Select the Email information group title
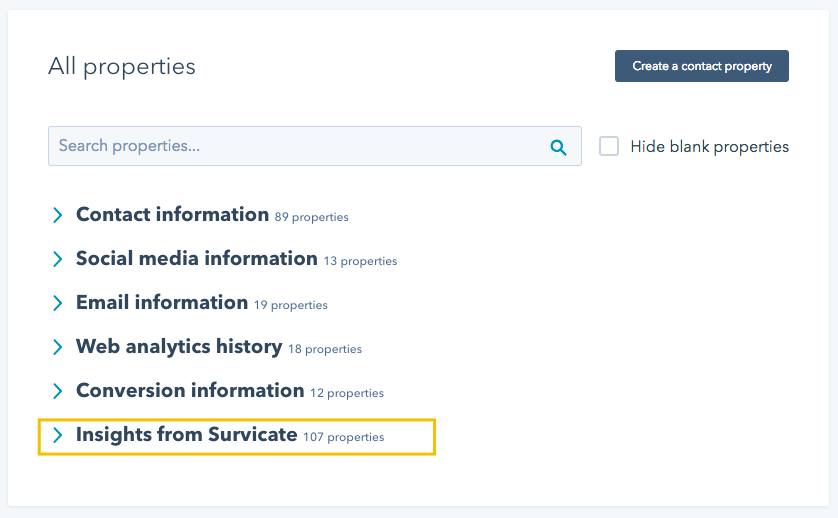This screenshot has width=838, height=518. click(x=162, y=303)
